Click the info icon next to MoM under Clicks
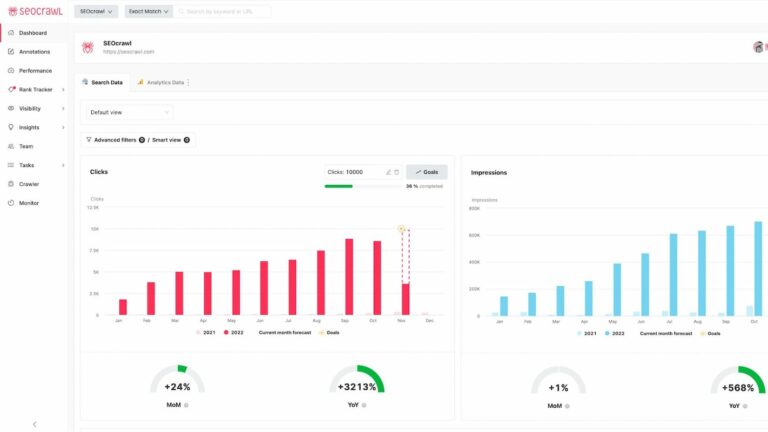 (186, 405)
